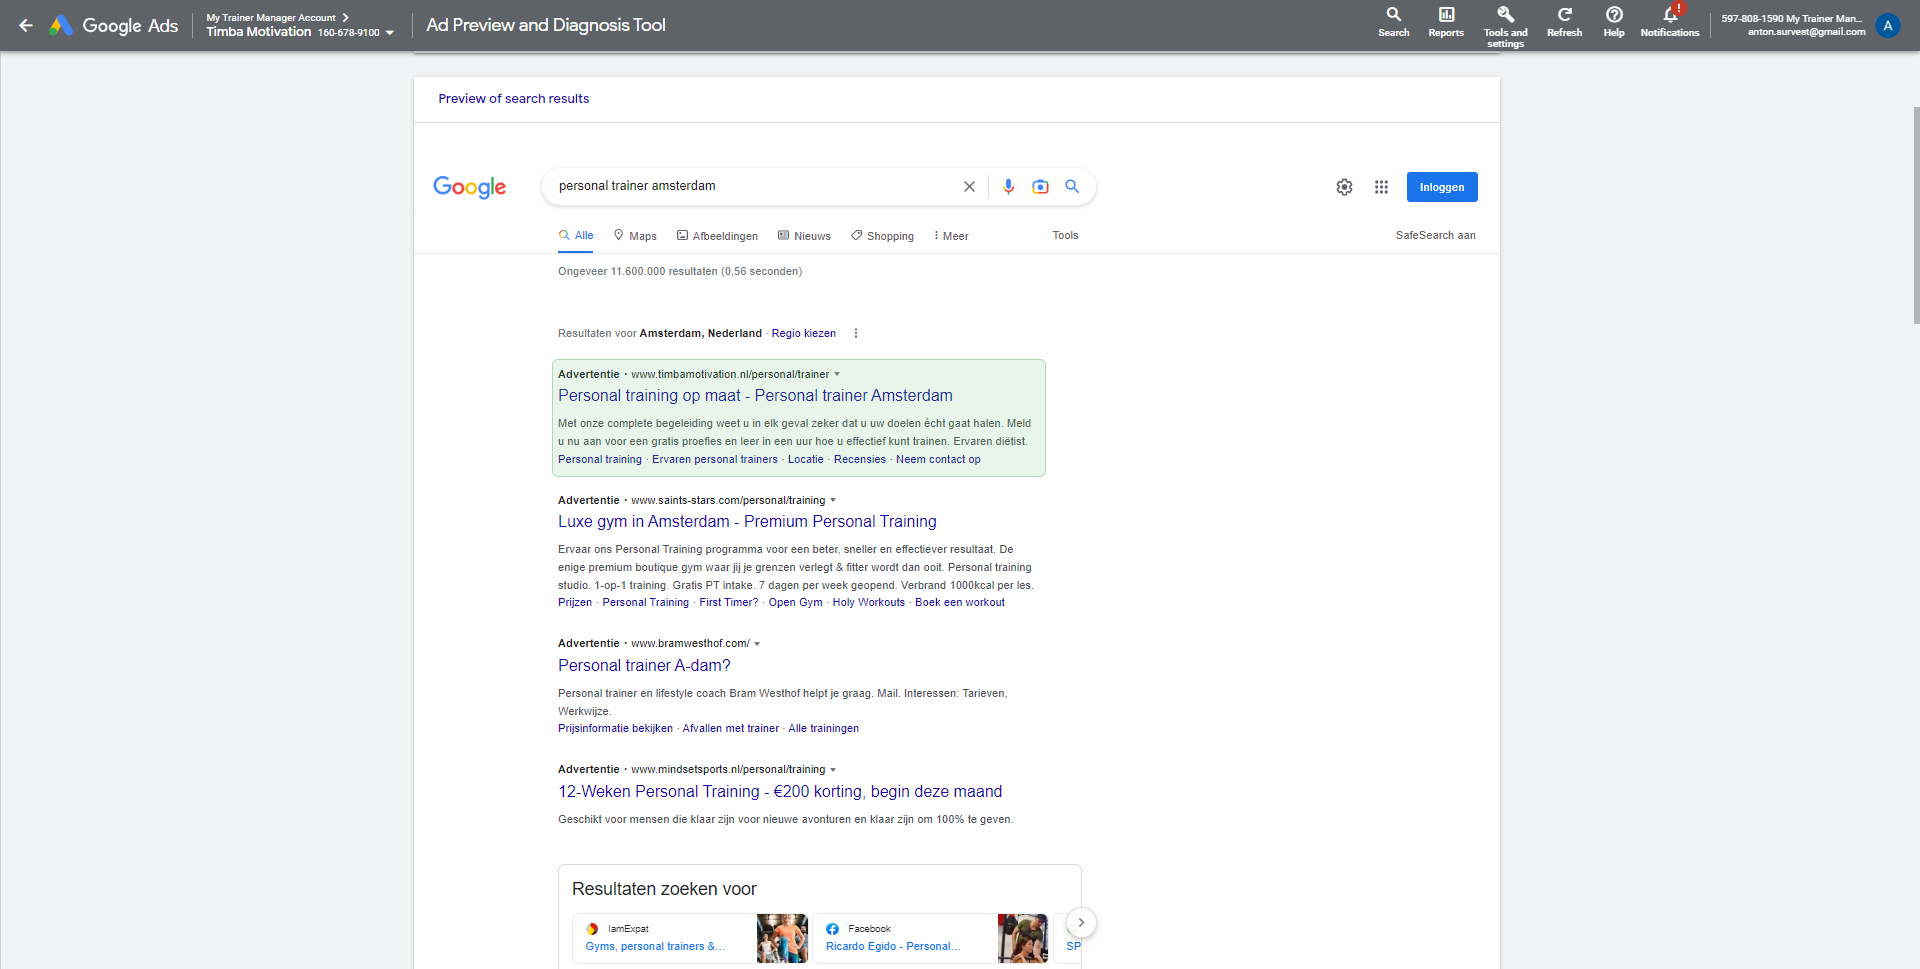1920x969 pixels.
Task: Open Luxe gym in Amsterdam ad headline
Action: (747, 522)
